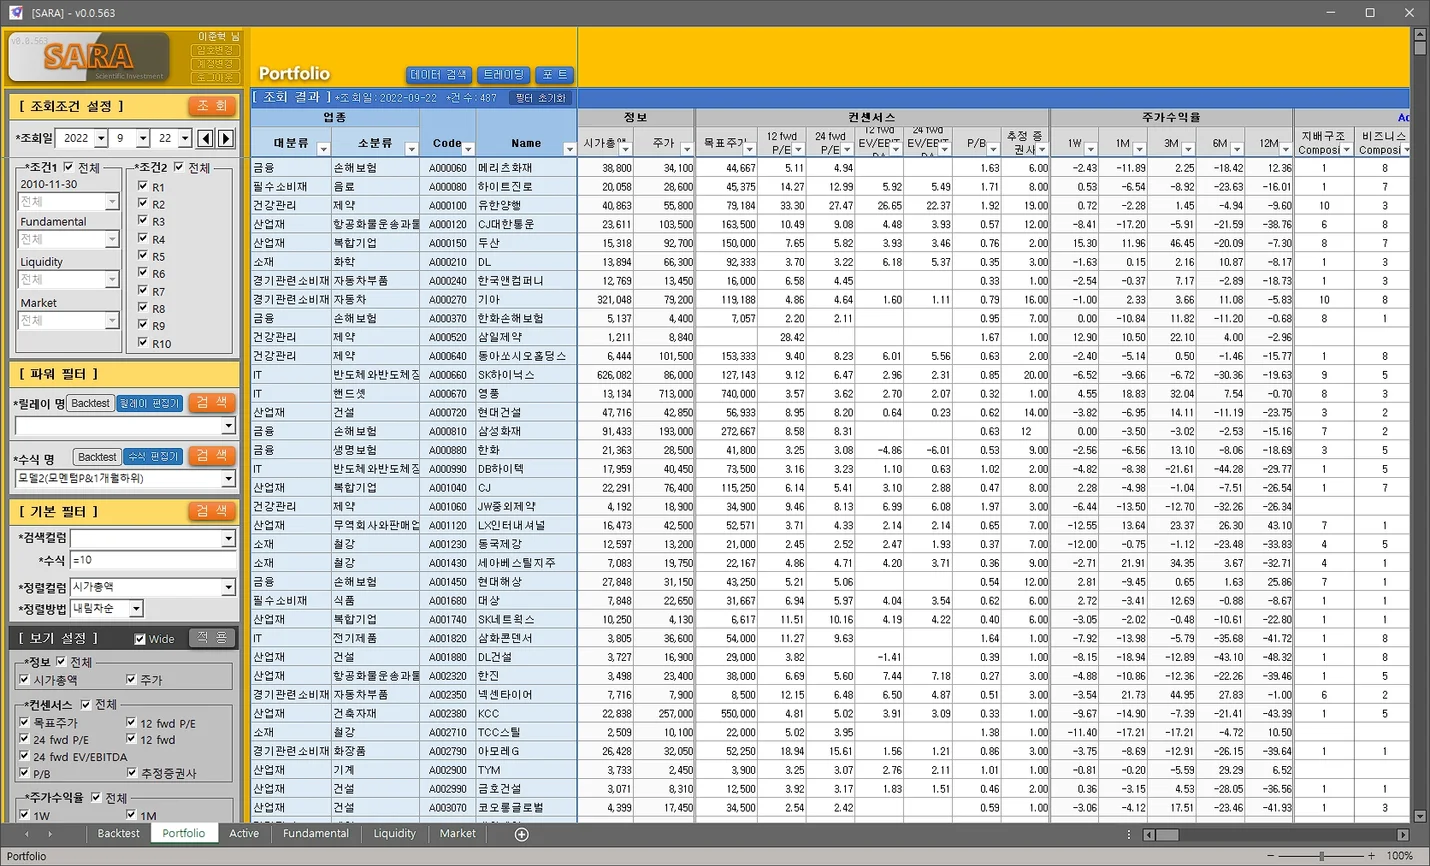Click the 적용 button in 보기 설정
1430x866 pixels.
click(212, 638)
